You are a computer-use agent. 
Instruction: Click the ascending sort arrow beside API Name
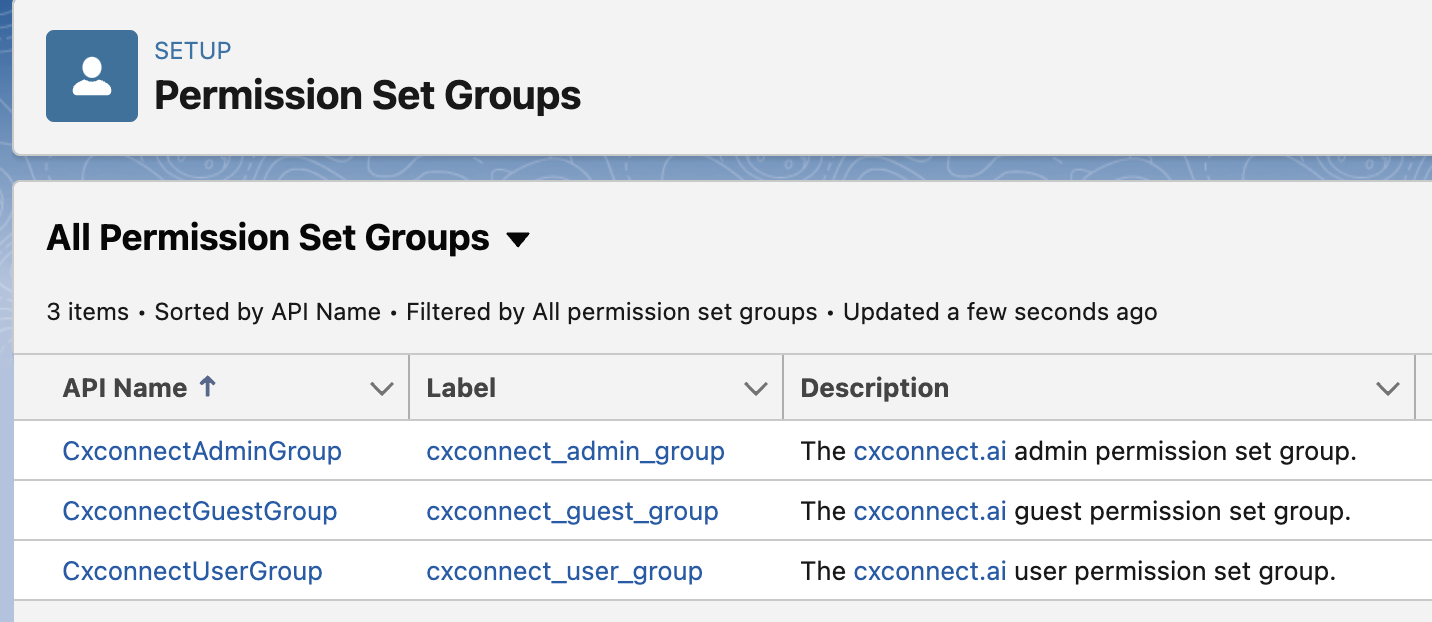pos(207,387)
